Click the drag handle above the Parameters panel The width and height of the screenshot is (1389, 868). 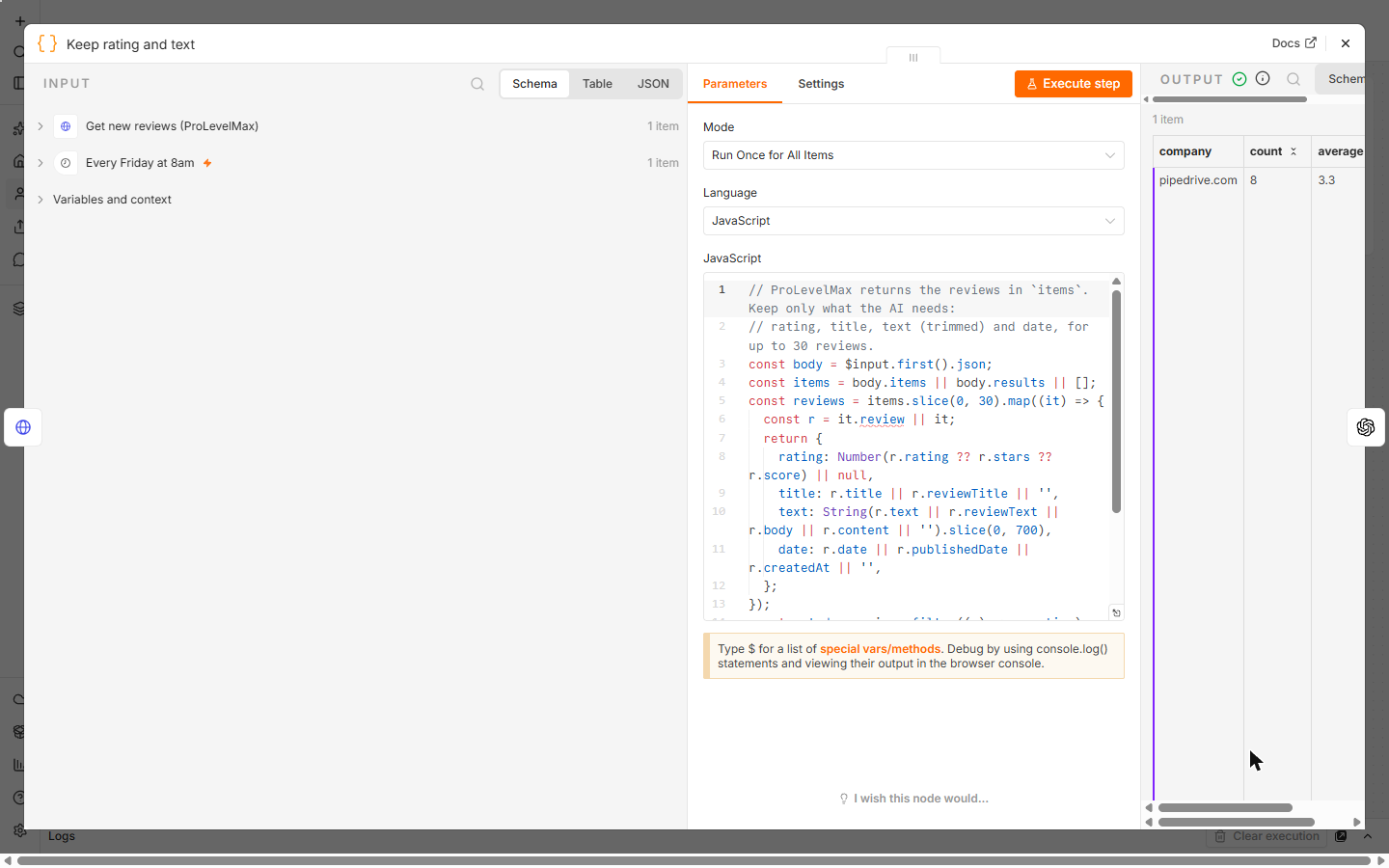tap(913, 57)
